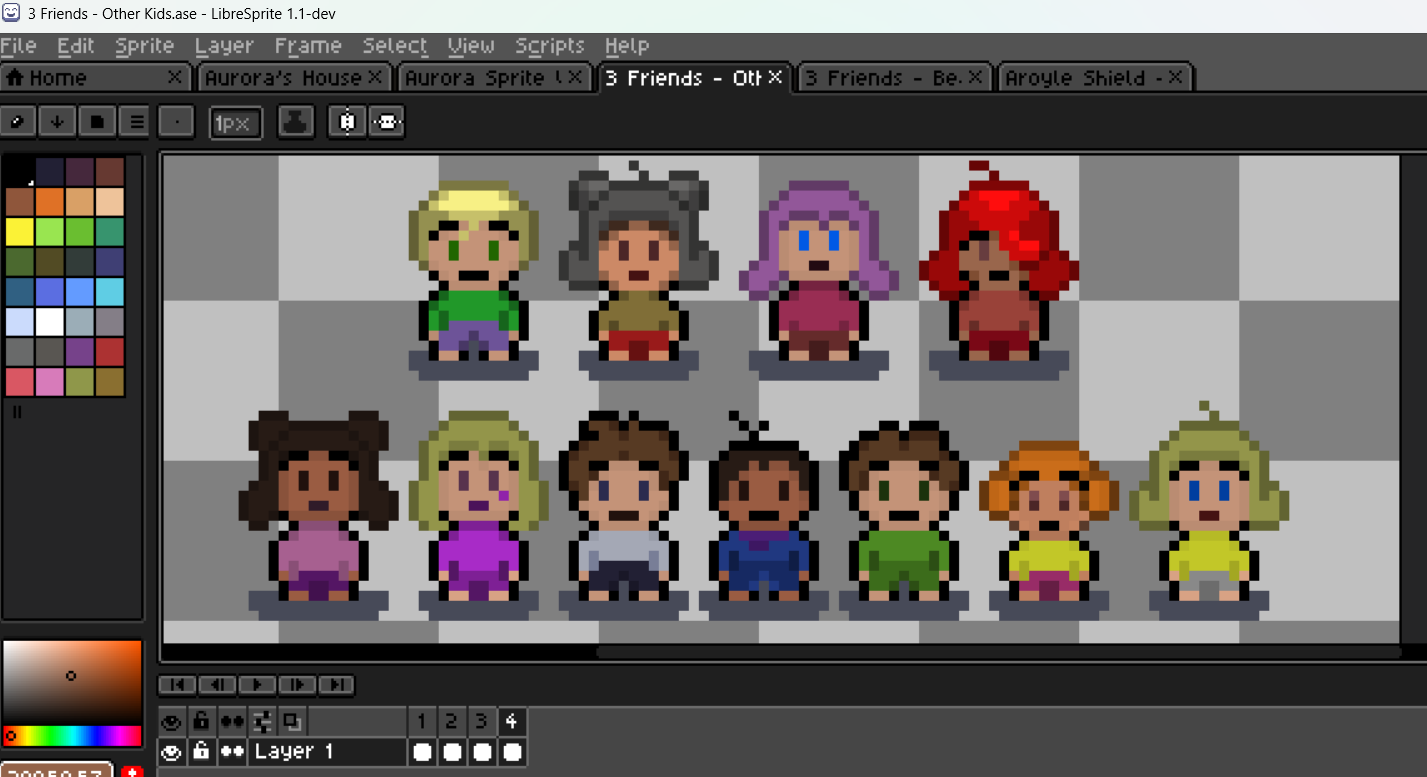Toggle visibility of all layers in timeline header

click(x=172, y=721)
